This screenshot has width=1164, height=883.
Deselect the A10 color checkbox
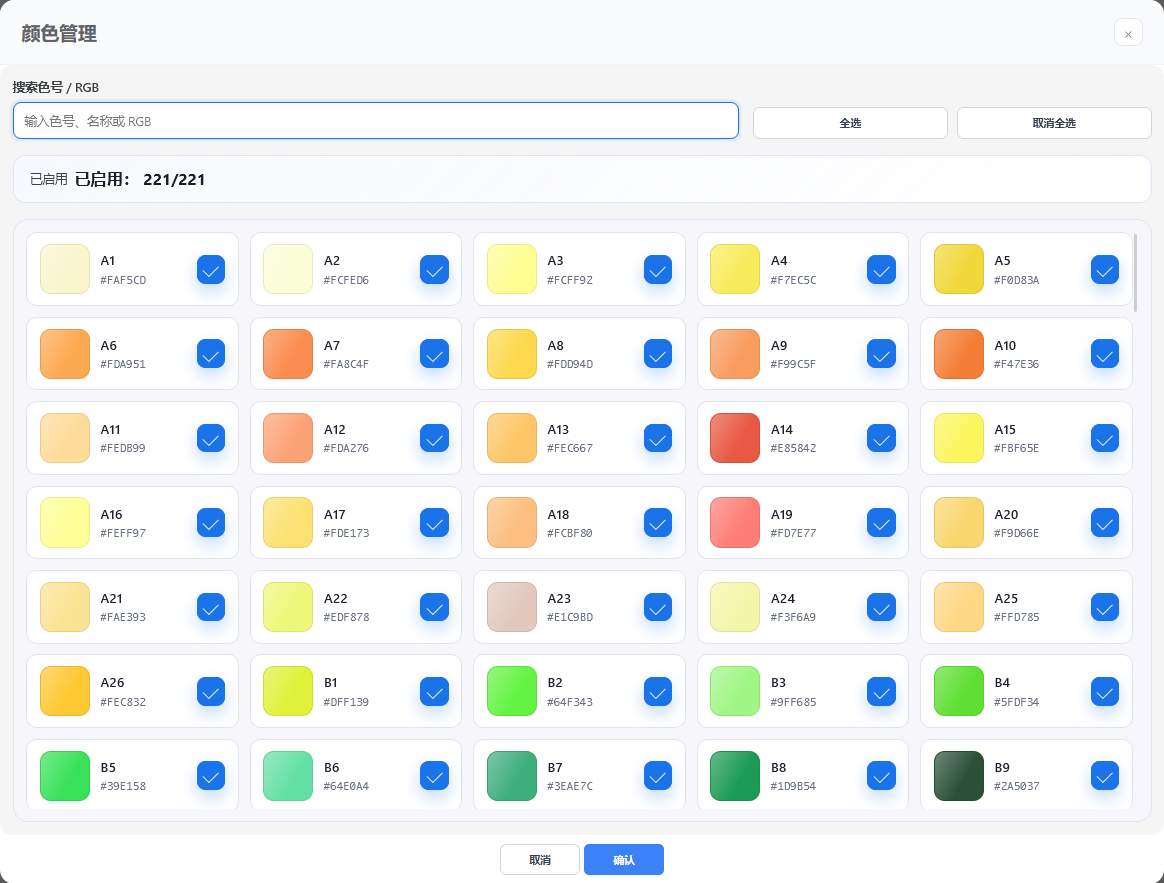(x=1105, y=354)
